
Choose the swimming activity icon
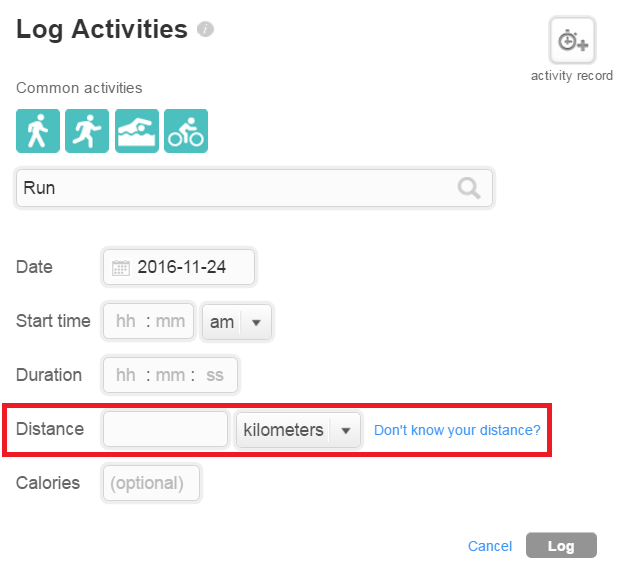(137, 131)
